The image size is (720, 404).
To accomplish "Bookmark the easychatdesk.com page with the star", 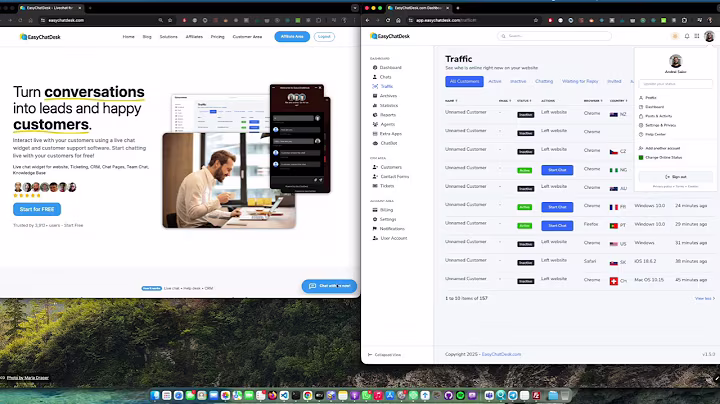I will tap(170, 20).
